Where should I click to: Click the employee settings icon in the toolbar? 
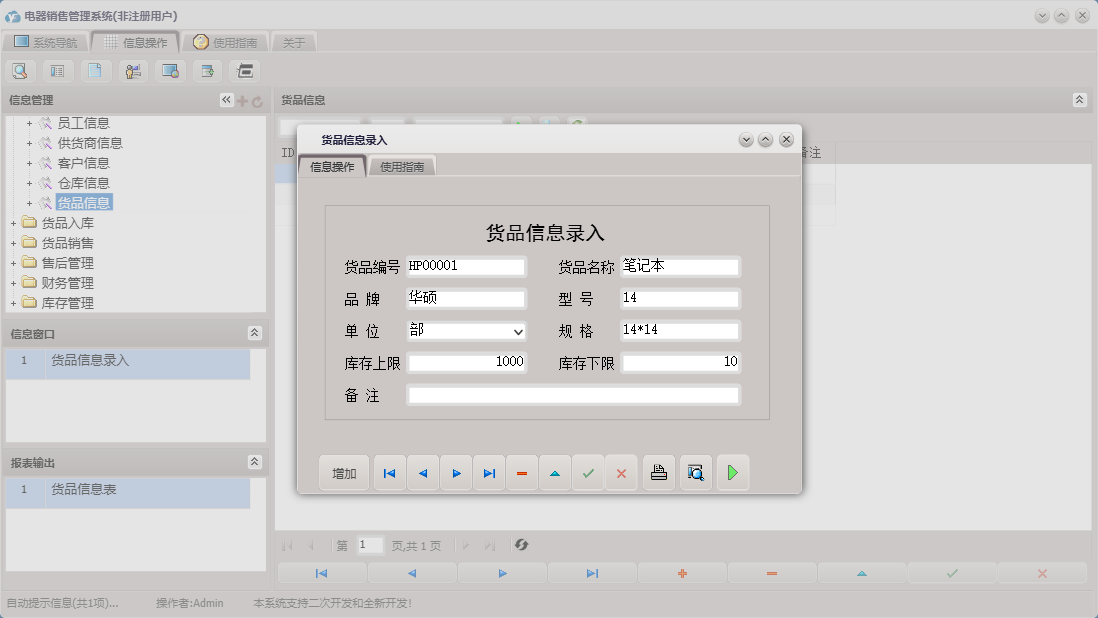132,70
